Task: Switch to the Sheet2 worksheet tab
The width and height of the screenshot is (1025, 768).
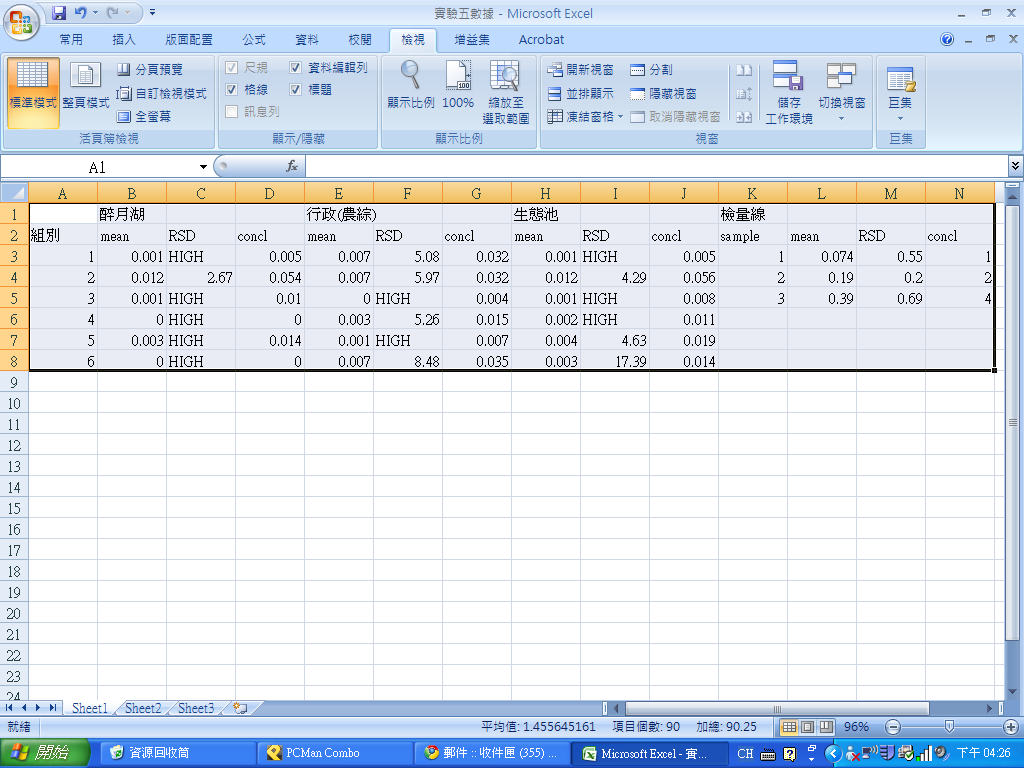Action: coord(143,708)
